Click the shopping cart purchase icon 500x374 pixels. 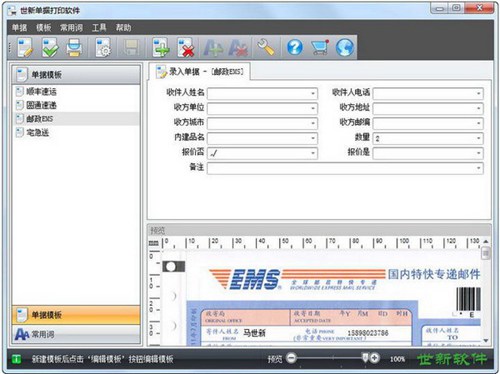click(320, 47)
